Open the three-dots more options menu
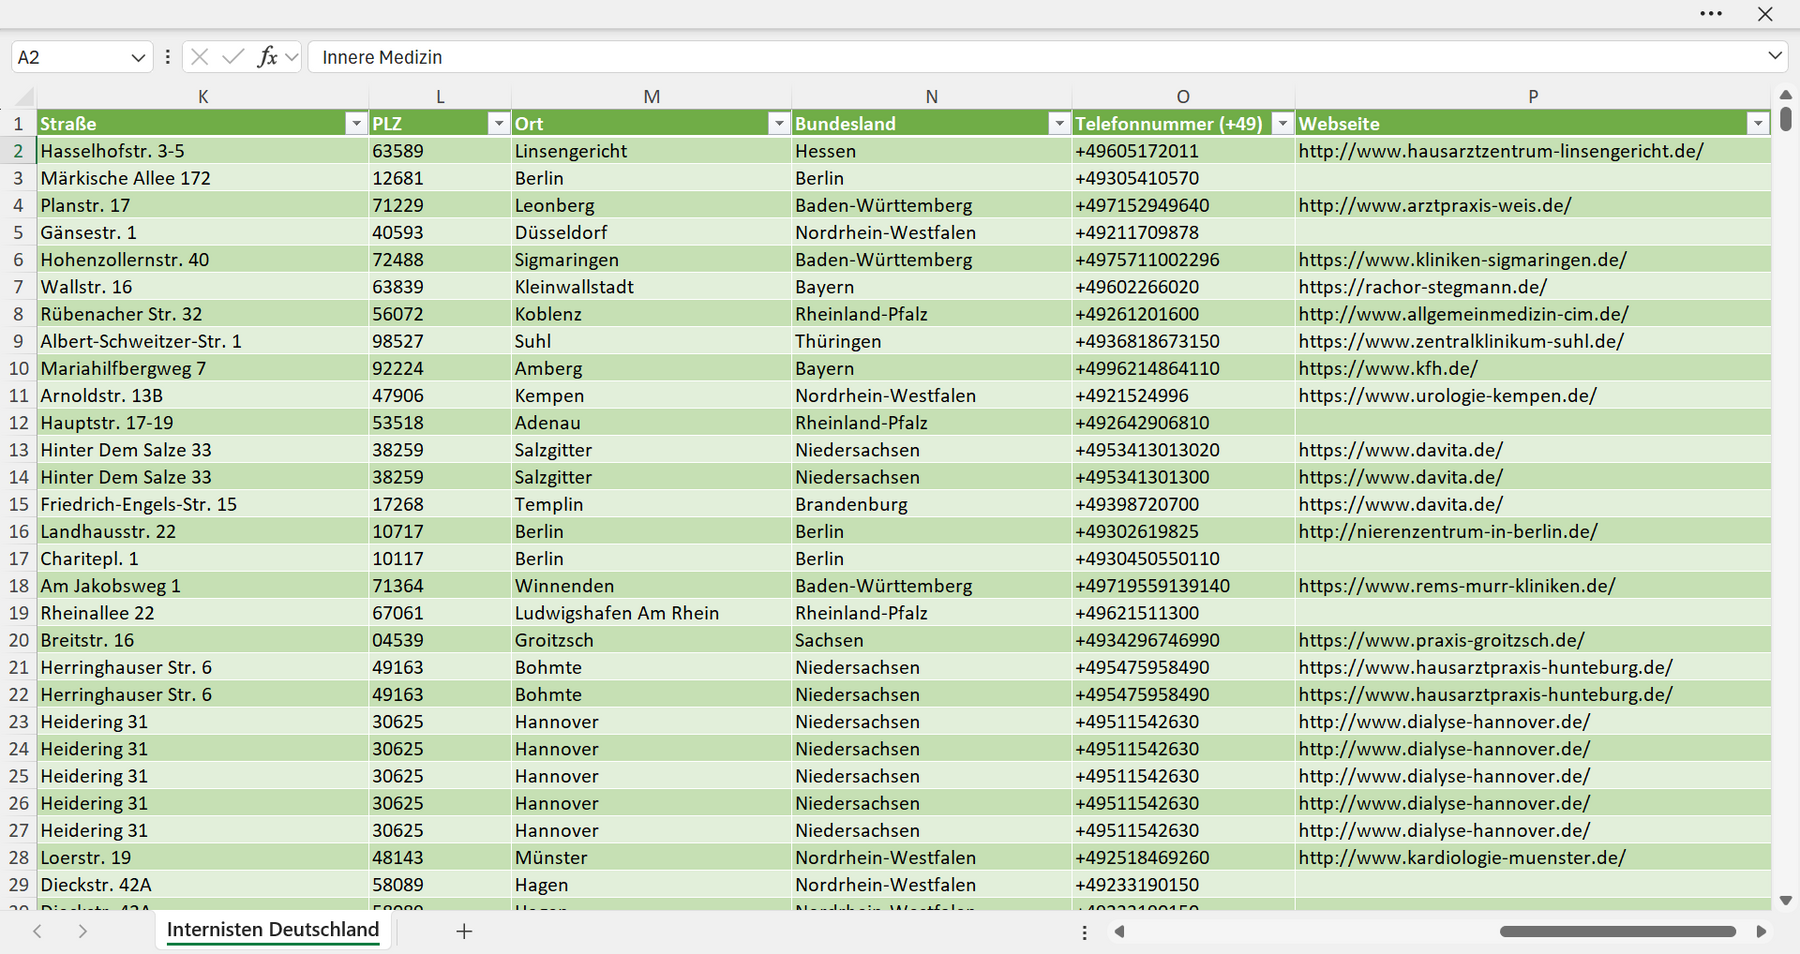This screenshot has width=1800, height=954. [1711, 14]
